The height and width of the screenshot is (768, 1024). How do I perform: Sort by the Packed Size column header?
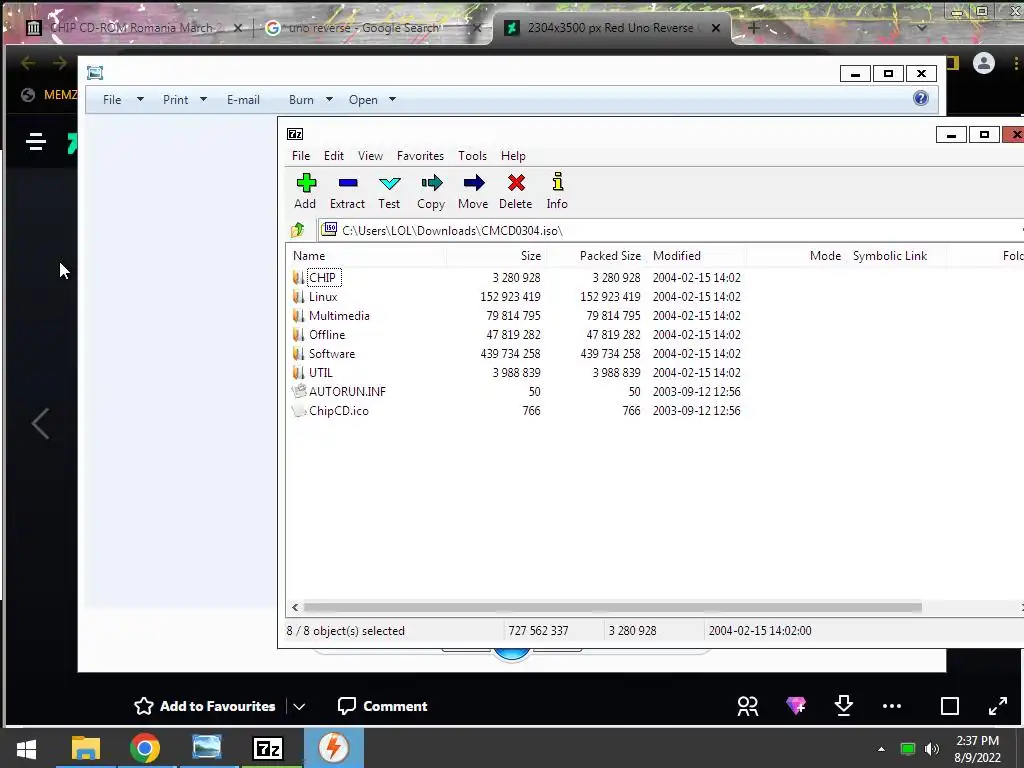click(596, 255)
